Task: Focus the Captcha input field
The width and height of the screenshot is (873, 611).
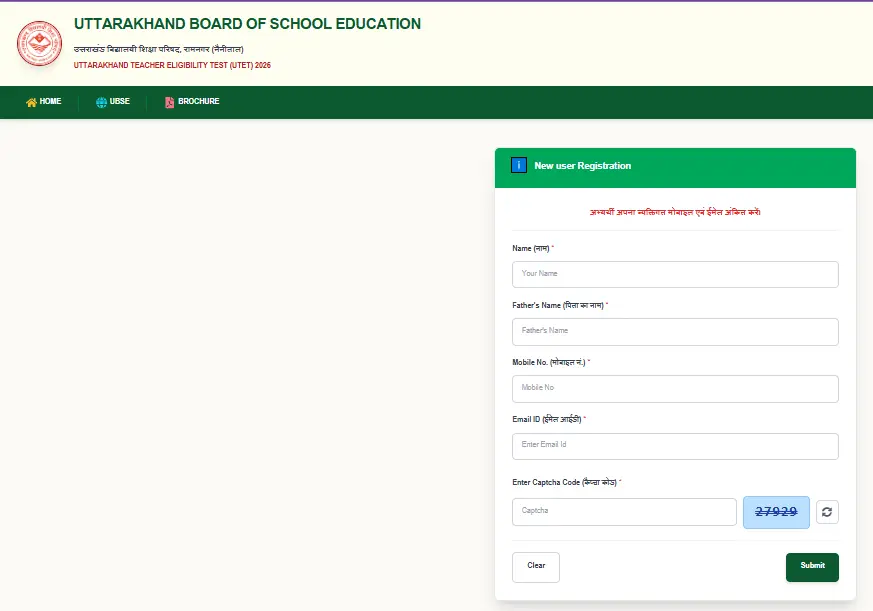Action: point(624,512)
